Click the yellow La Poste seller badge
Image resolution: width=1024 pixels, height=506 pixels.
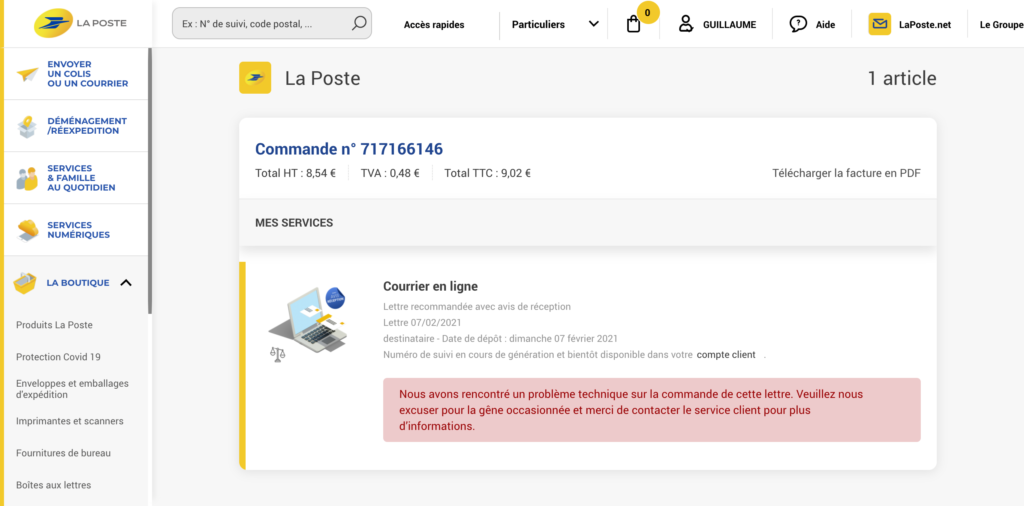[255, 78]
